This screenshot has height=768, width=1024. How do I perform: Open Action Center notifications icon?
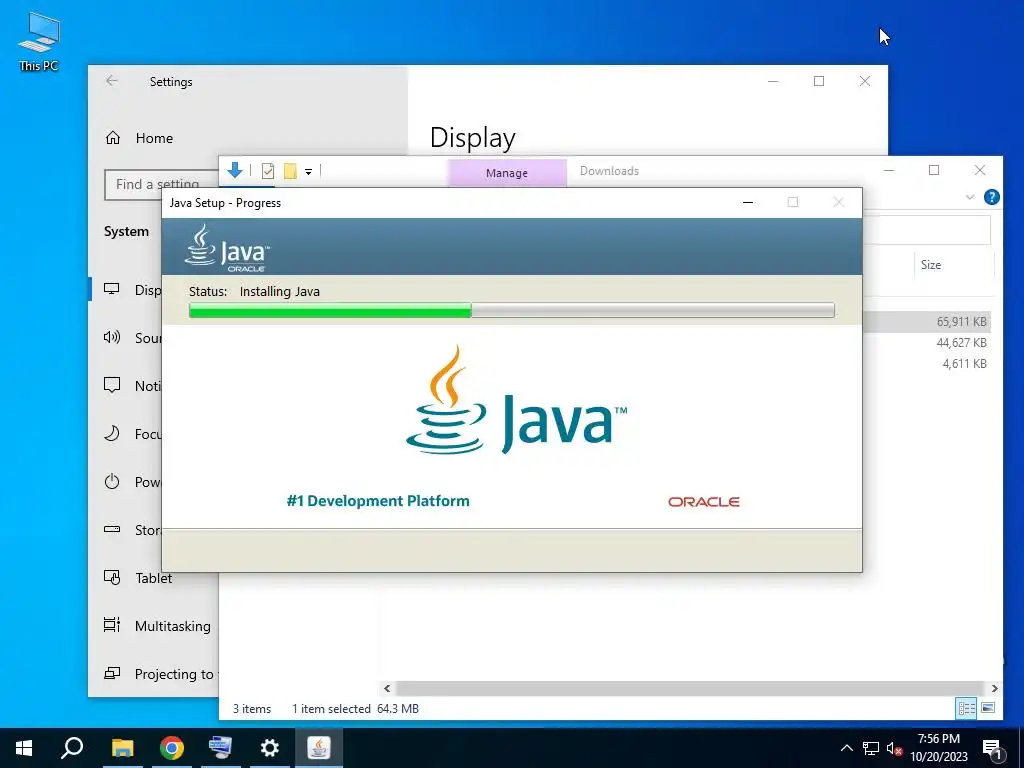tap(993, 749)
